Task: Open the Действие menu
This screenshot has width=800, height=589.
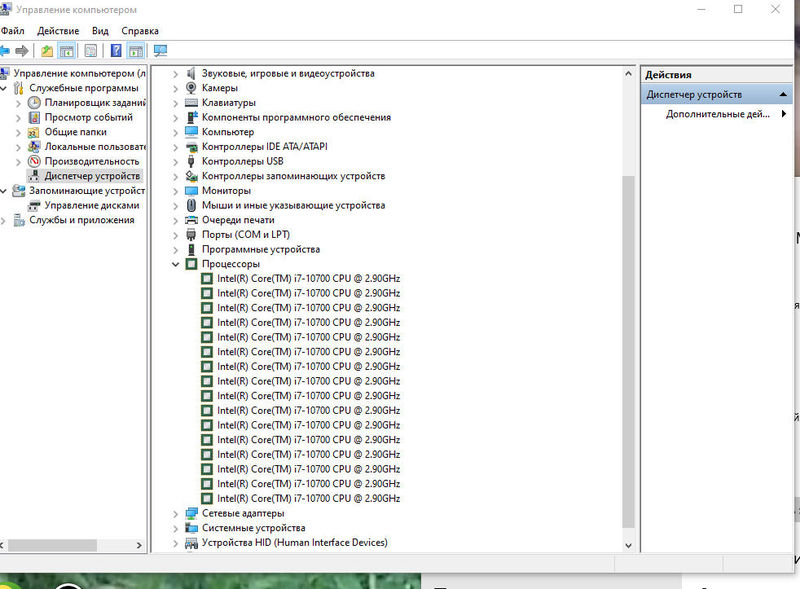Action: tap(58, 31)
